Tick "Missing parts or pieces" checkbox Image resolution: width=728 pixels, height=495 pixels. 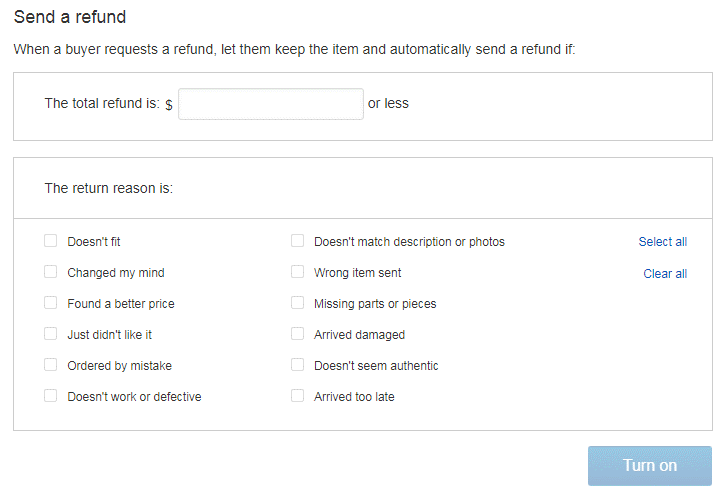coord(298,303)
